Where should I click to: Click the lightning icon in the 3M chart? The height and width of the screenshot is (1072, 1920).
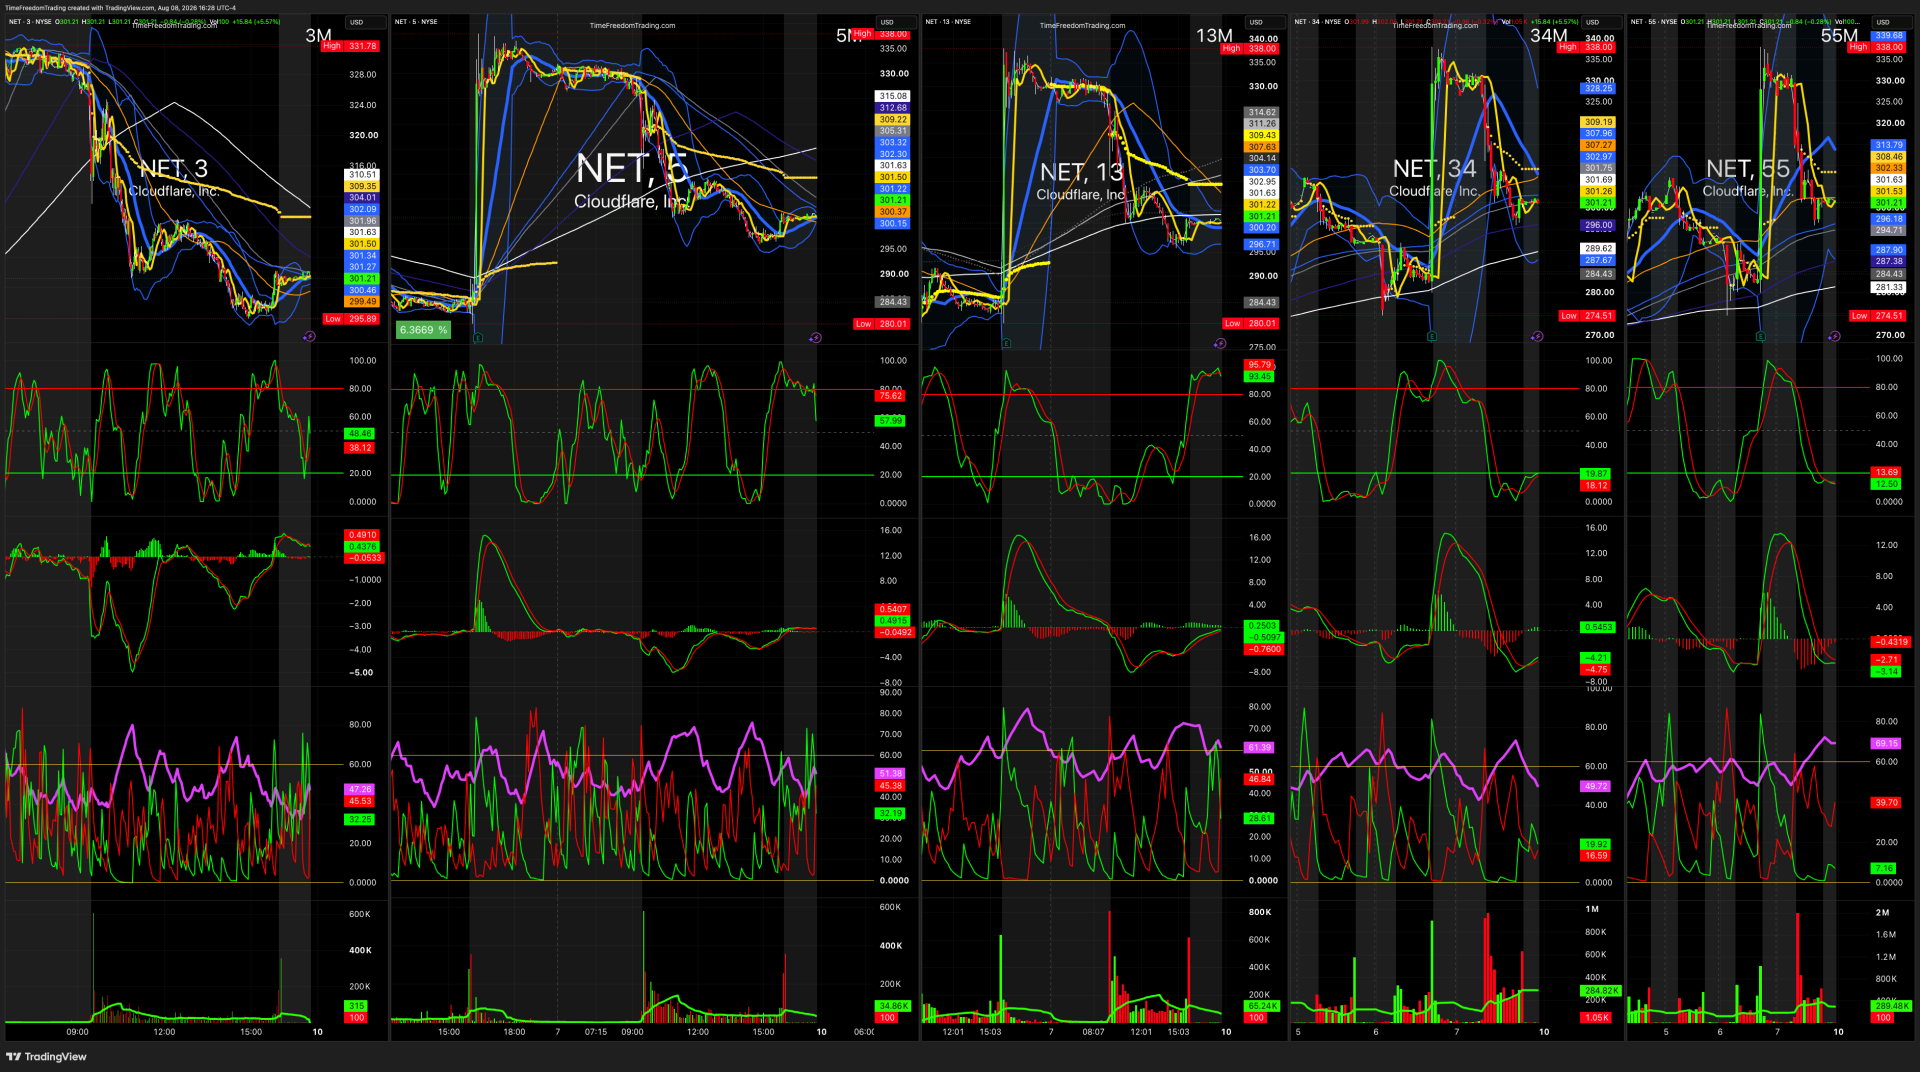coord(309,337)
